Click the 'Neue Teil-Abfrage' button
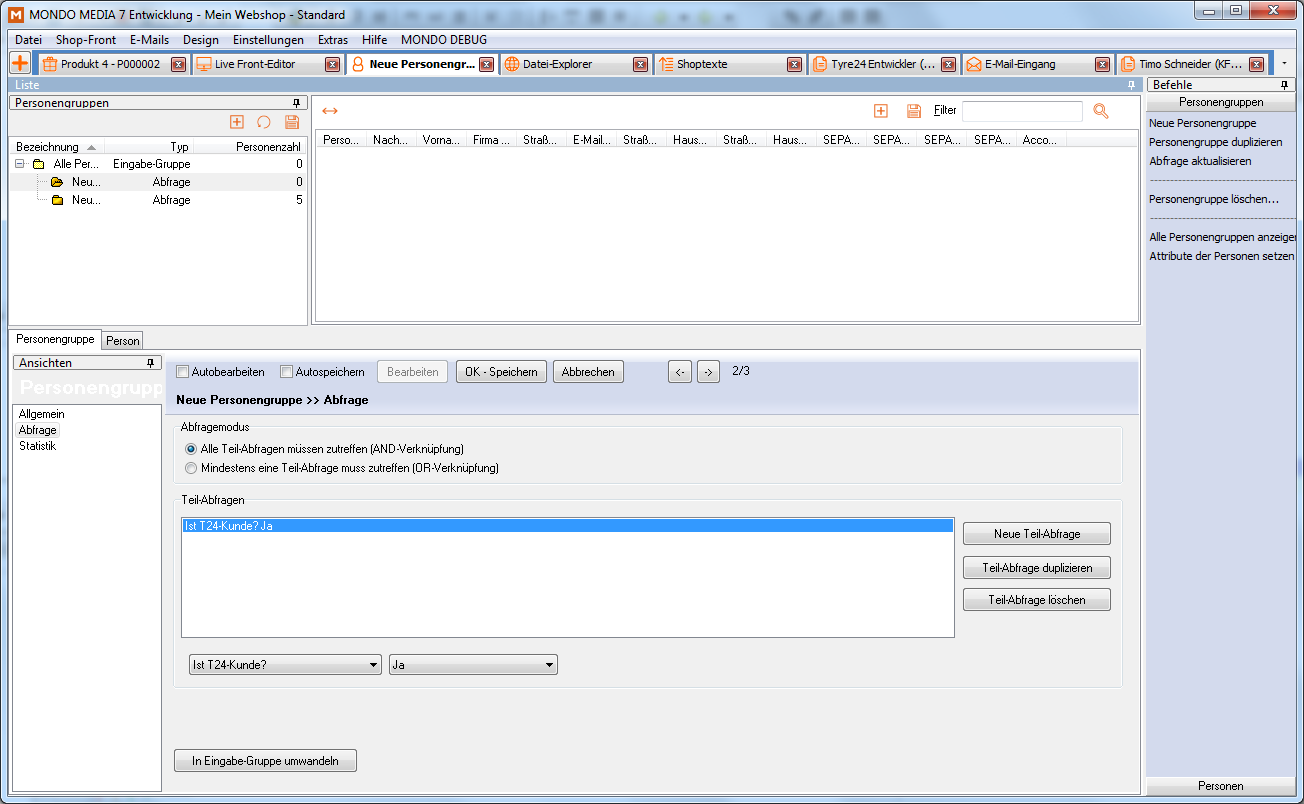This screenshot has width=1304, height=804. (x=1036, y=534)
